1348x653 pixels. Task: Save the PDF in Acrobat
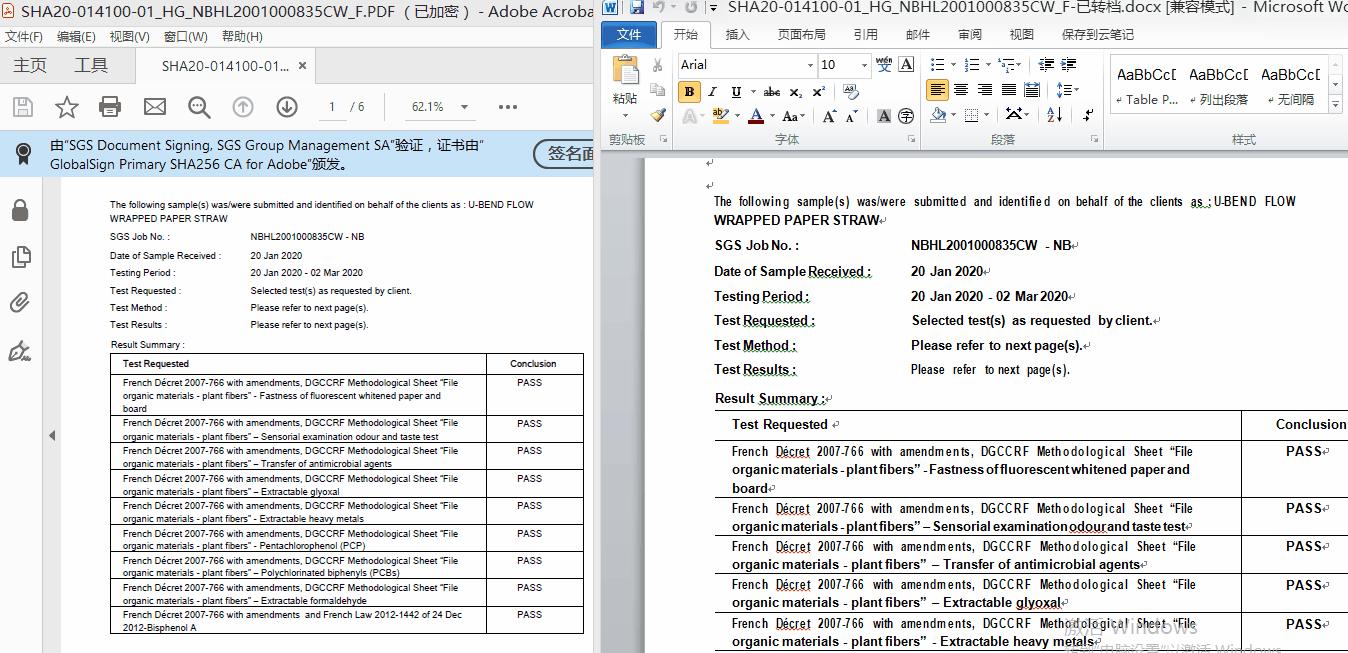tap(22, 107)
